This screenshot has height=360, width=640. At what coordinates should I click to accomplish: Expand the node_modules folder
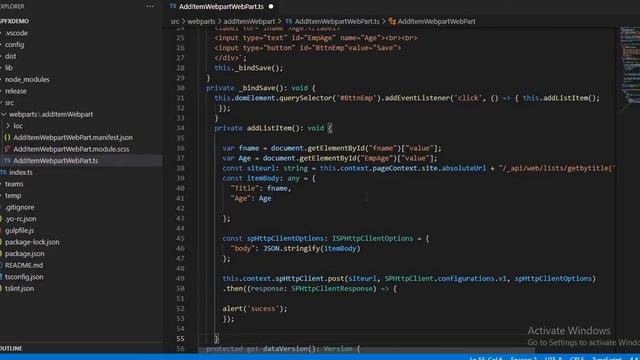(27, 80)
